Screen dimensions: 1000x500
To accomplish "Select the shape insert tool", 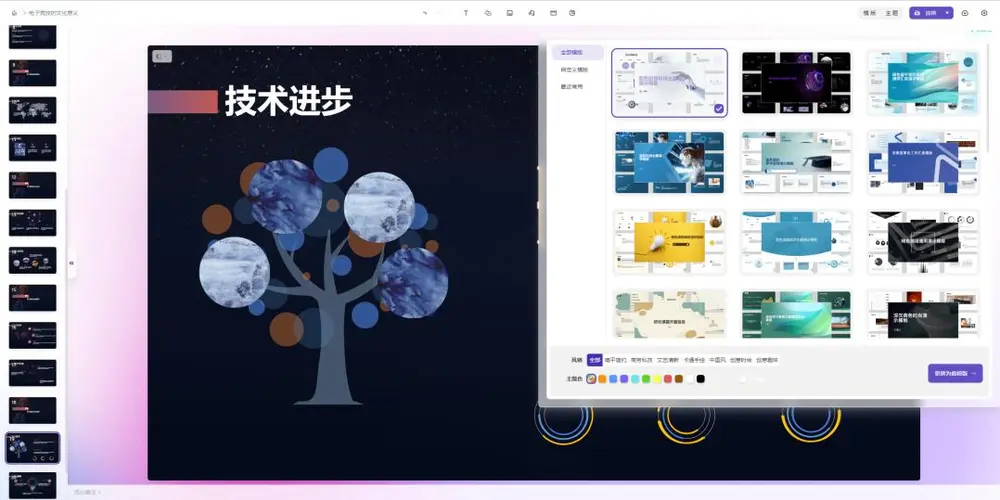I will tap(488, 13).
